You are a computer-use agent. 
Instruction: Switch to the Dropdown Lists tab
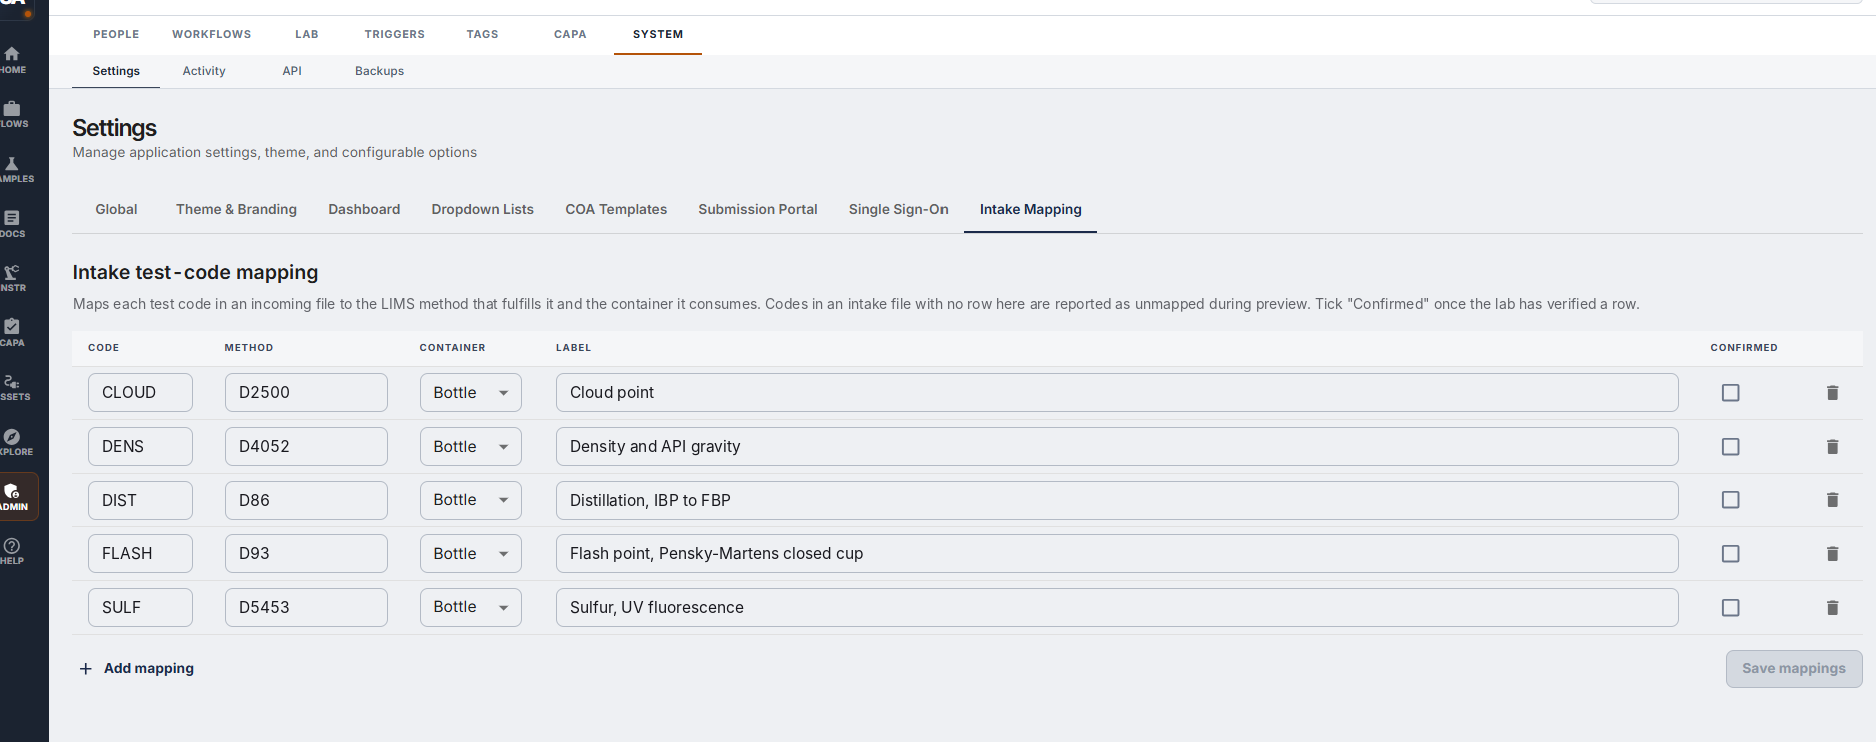[482, 209]
